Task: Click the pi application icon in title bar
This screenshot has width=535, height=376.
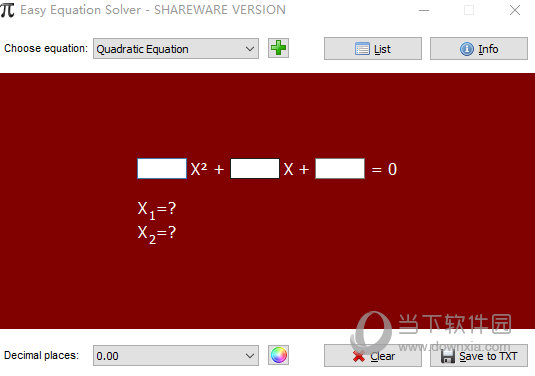Action: 8,10
